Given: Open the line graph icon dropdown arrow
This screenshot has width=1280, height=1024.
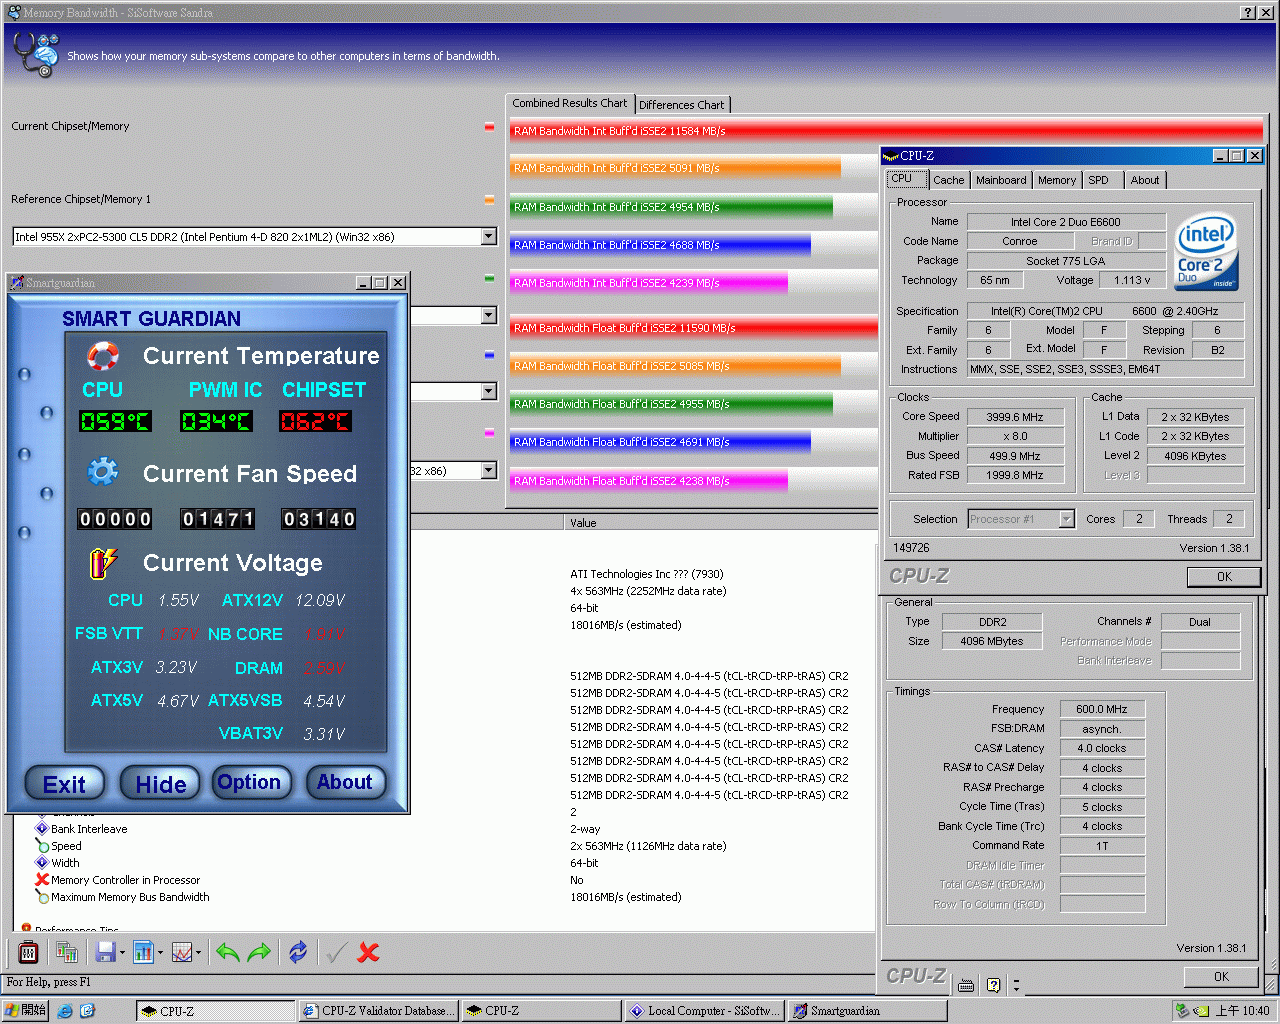Looking at the screenshot, I should tap(198, 953).
